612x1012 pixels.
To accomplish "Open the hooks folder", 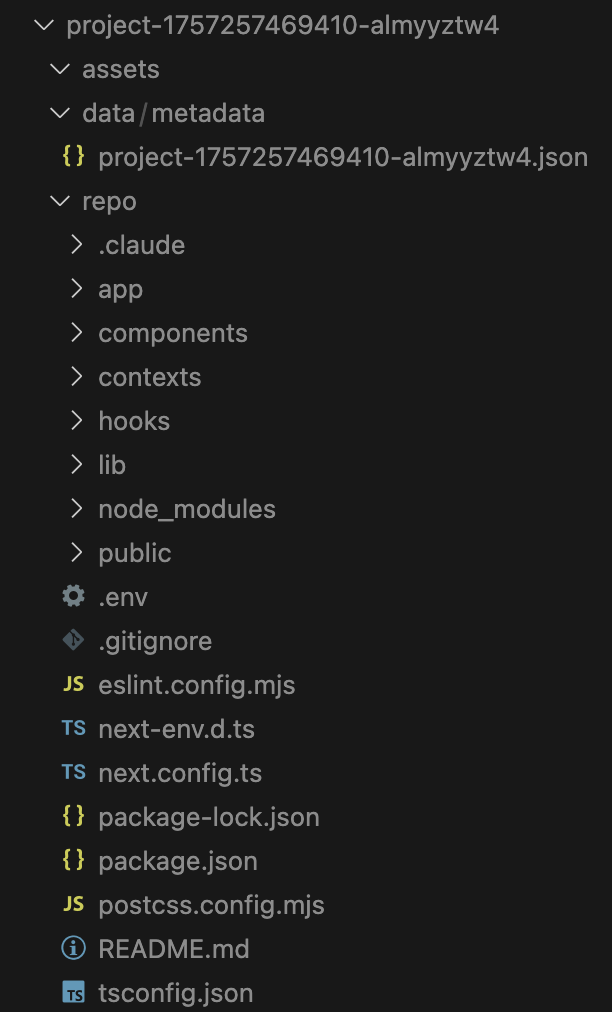I will pyautogui.click(x=134, y=421).
